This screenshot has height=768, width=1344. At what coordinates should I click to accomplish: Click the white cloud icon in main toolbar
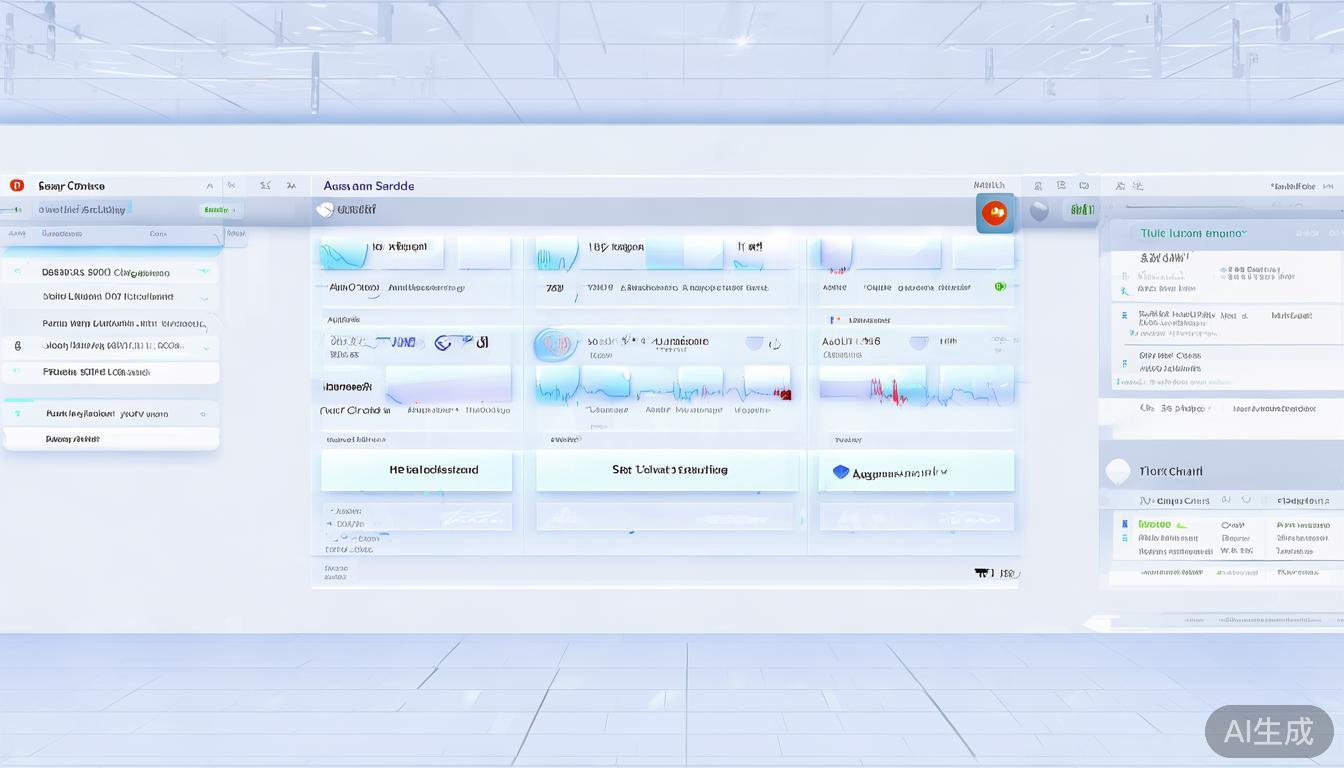(x=325, y=210)
